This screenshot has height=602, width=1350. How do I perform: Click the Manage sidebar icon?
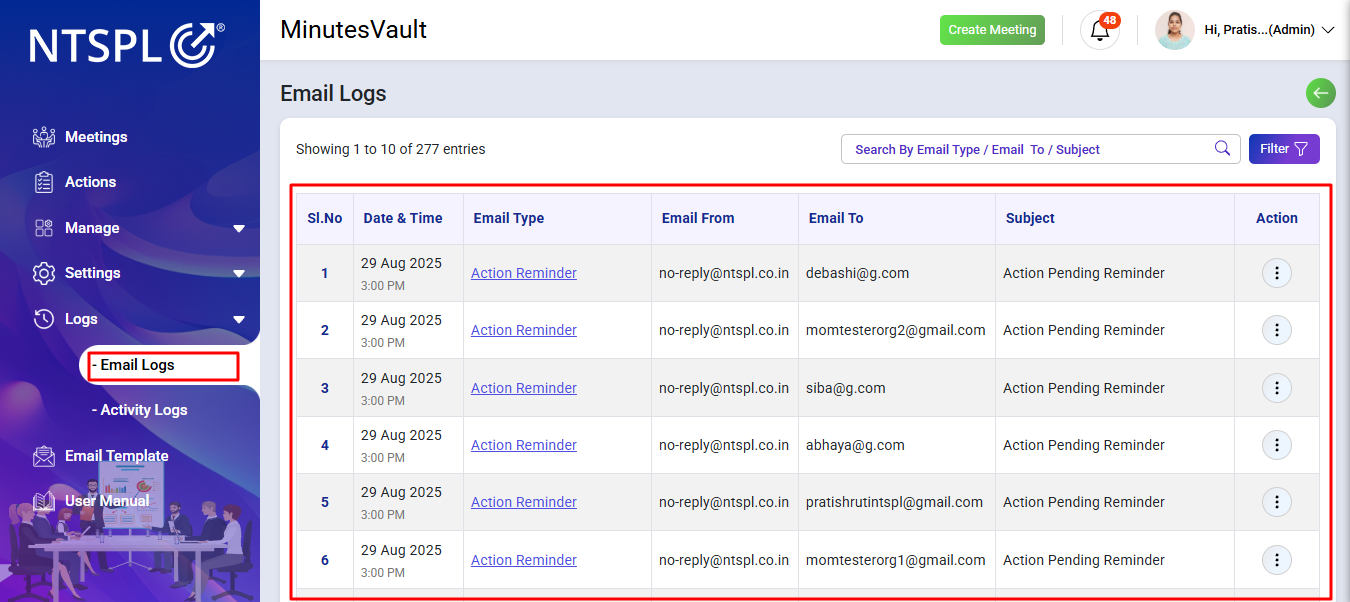coord(43,228)
